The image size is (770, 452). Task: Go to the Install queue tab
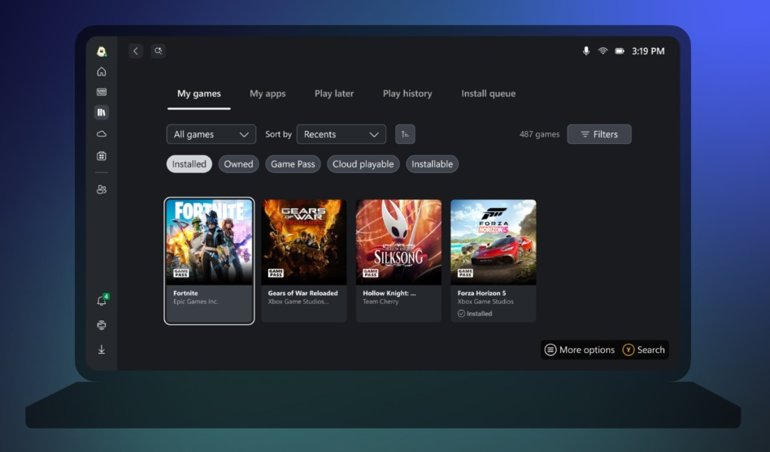(488, 94)
